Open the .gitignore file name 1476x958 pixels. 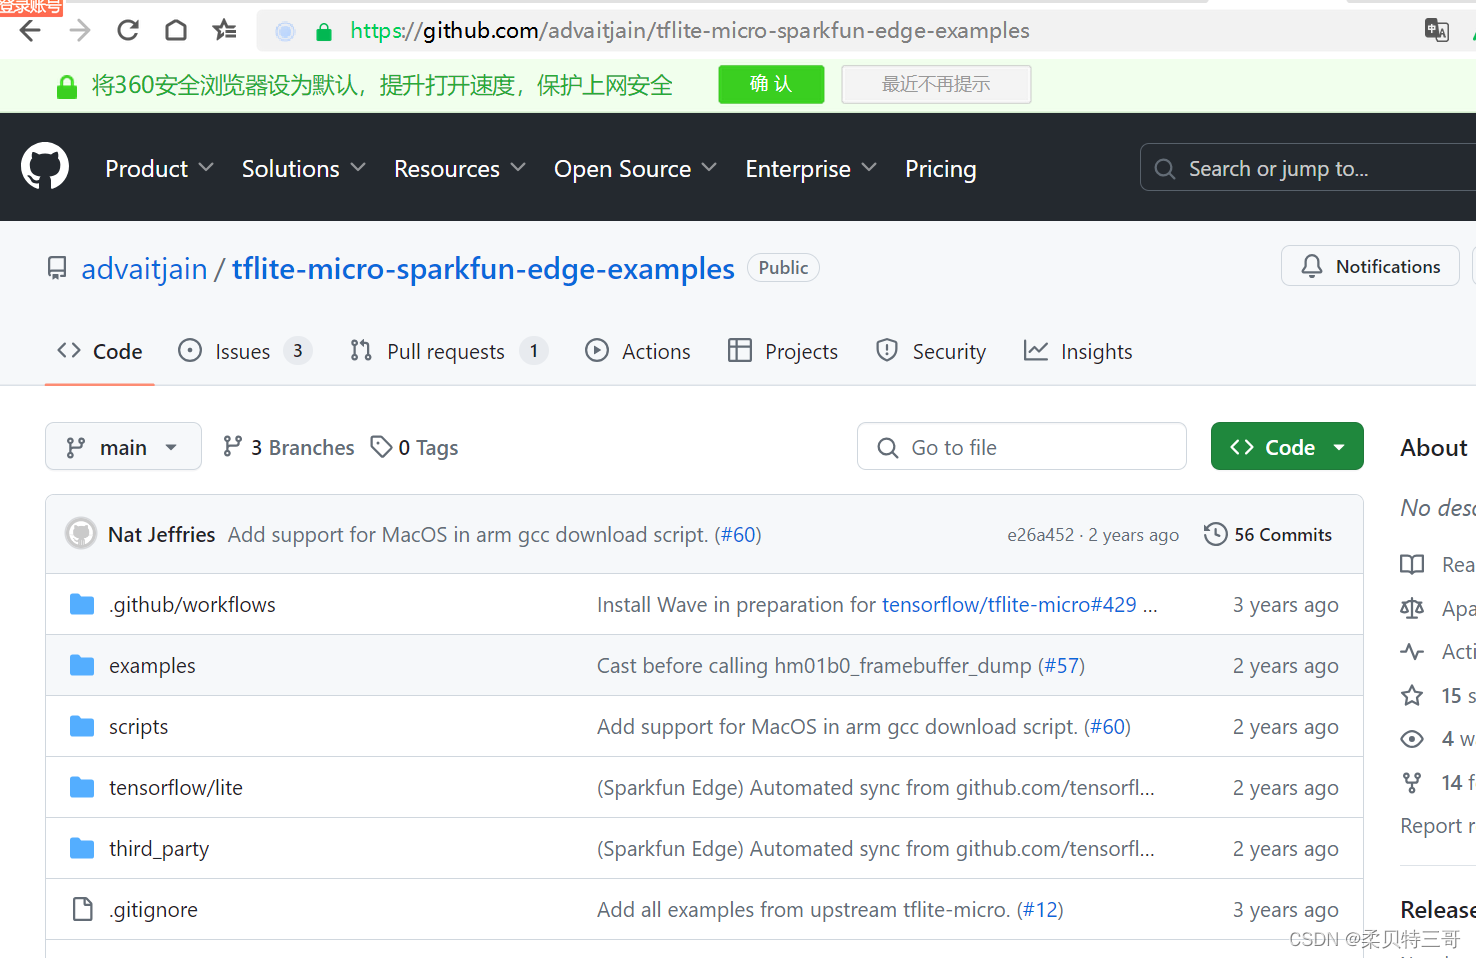click(x=153, y=909)
